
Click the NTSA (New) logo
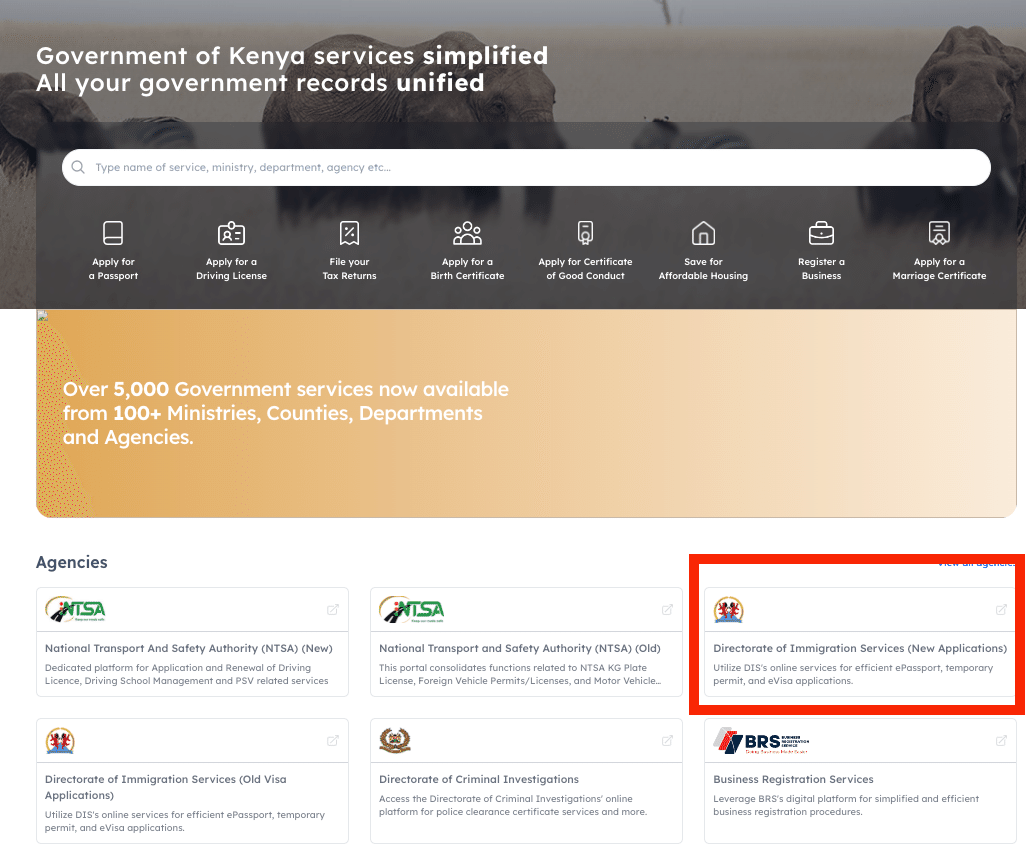(x=75, y=610)
